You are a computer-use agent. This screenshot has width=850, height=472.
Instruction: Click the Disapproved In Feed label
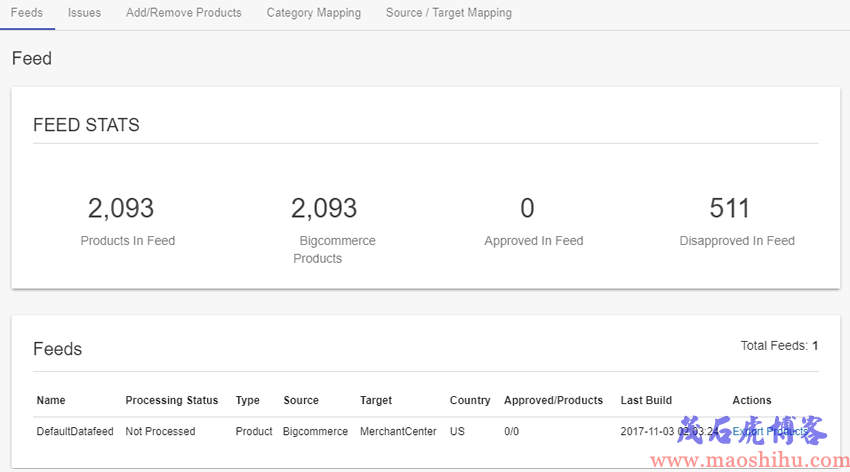[737, 241]
